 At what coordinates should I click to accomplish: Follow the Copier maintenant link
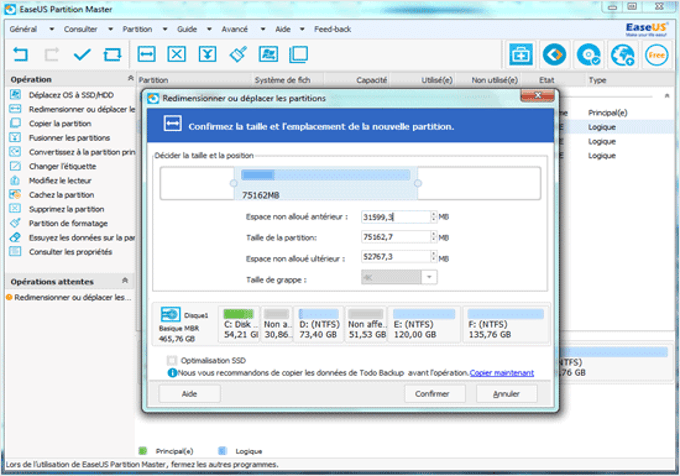tap(502, 373)
